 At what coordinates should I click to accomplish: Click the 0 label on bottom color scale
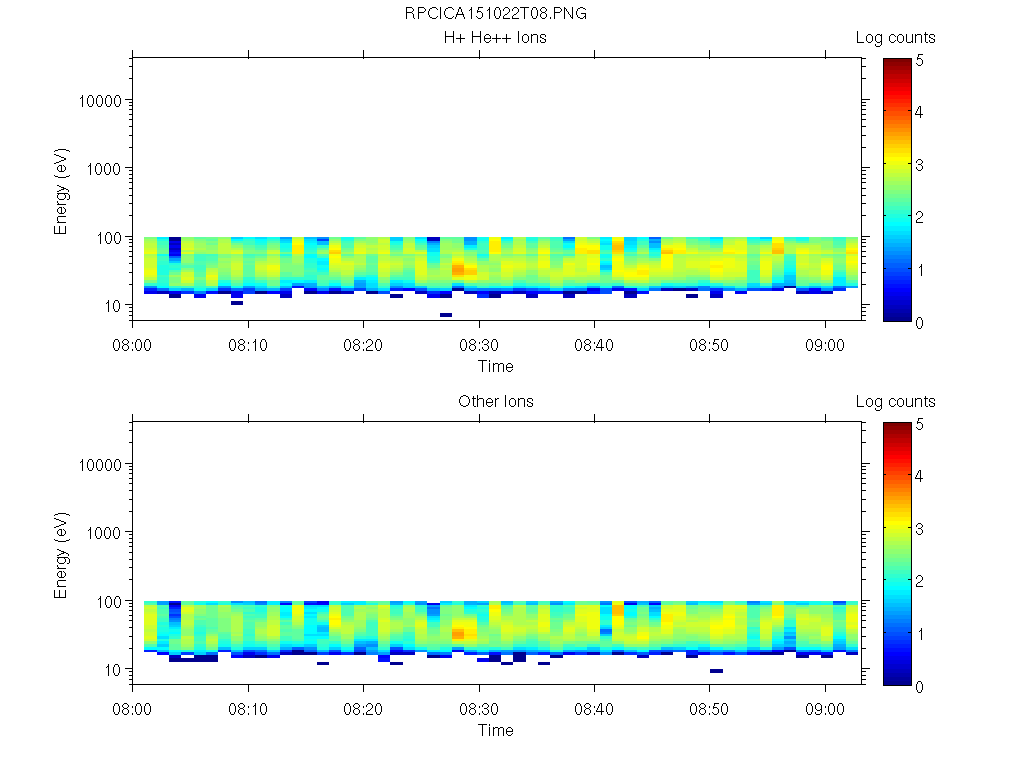(x=920, y=686)
